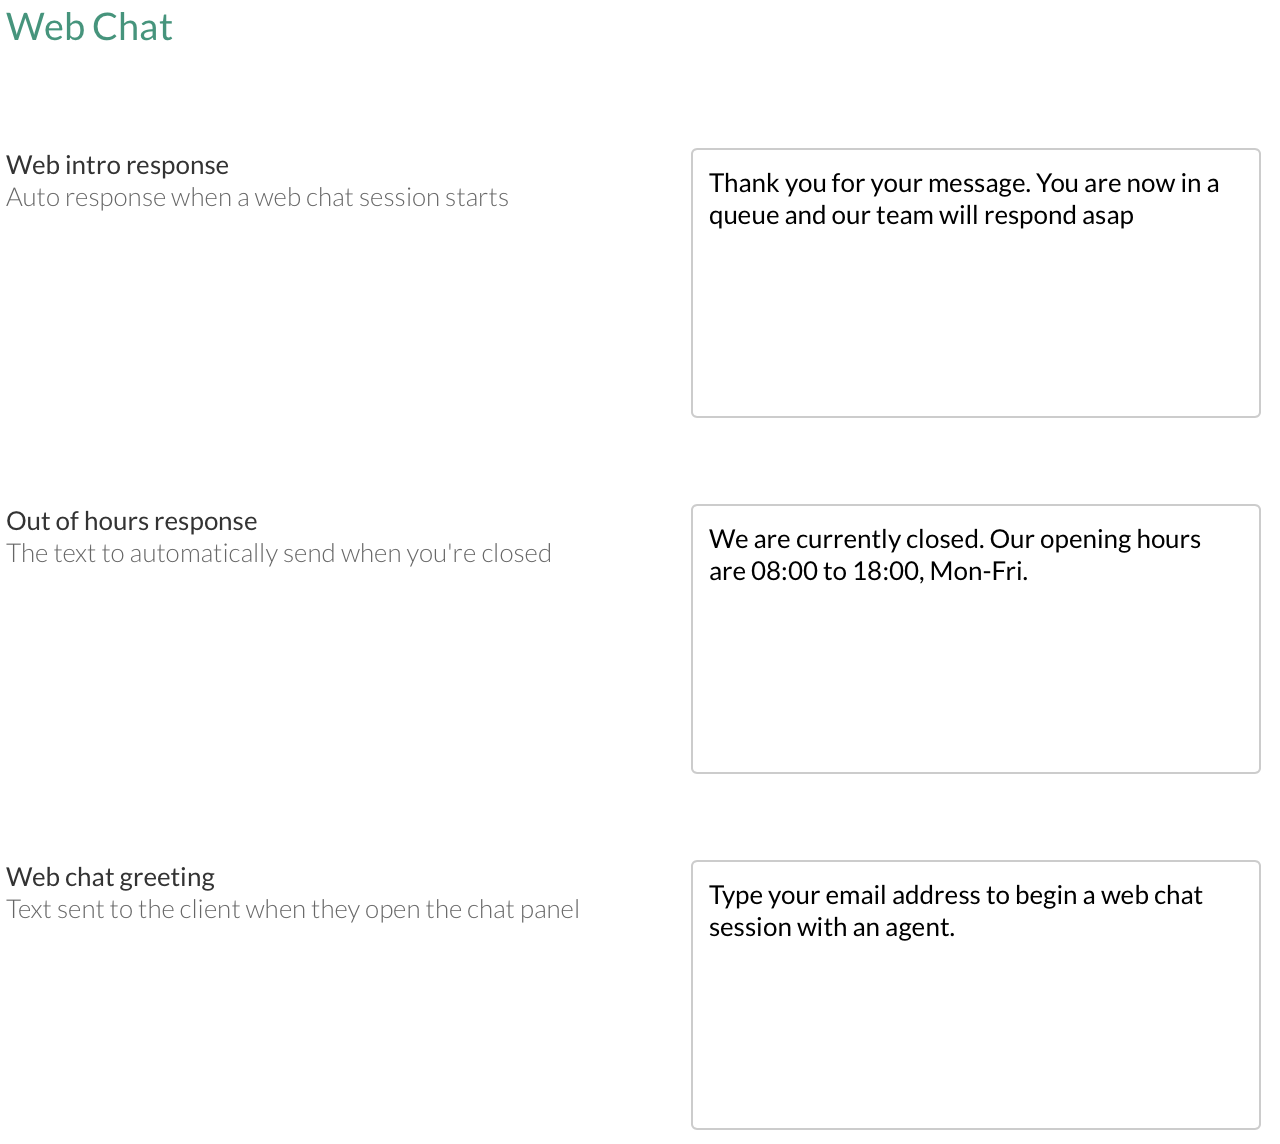Image resolution: width=1280 pixels, height=1144 pixels.
Task: Focus the Out of hours response text area
Action: [975, 680]
